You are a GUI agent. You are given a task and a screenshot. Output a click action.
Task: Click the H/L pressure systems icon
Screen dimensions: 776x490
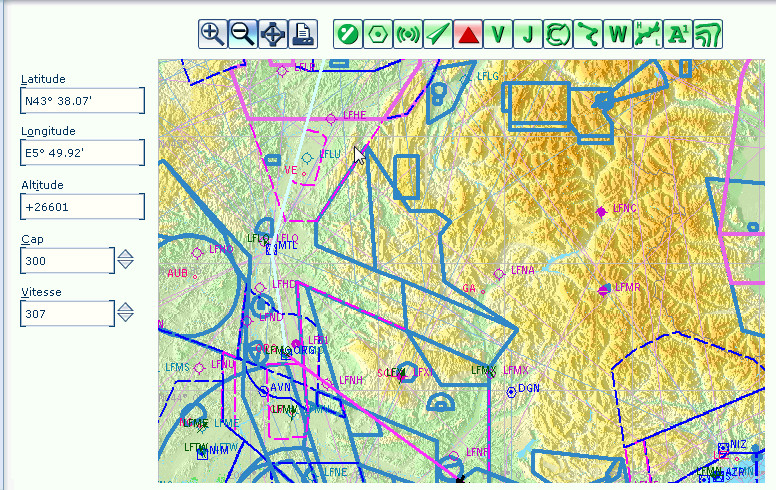[648, 34]
